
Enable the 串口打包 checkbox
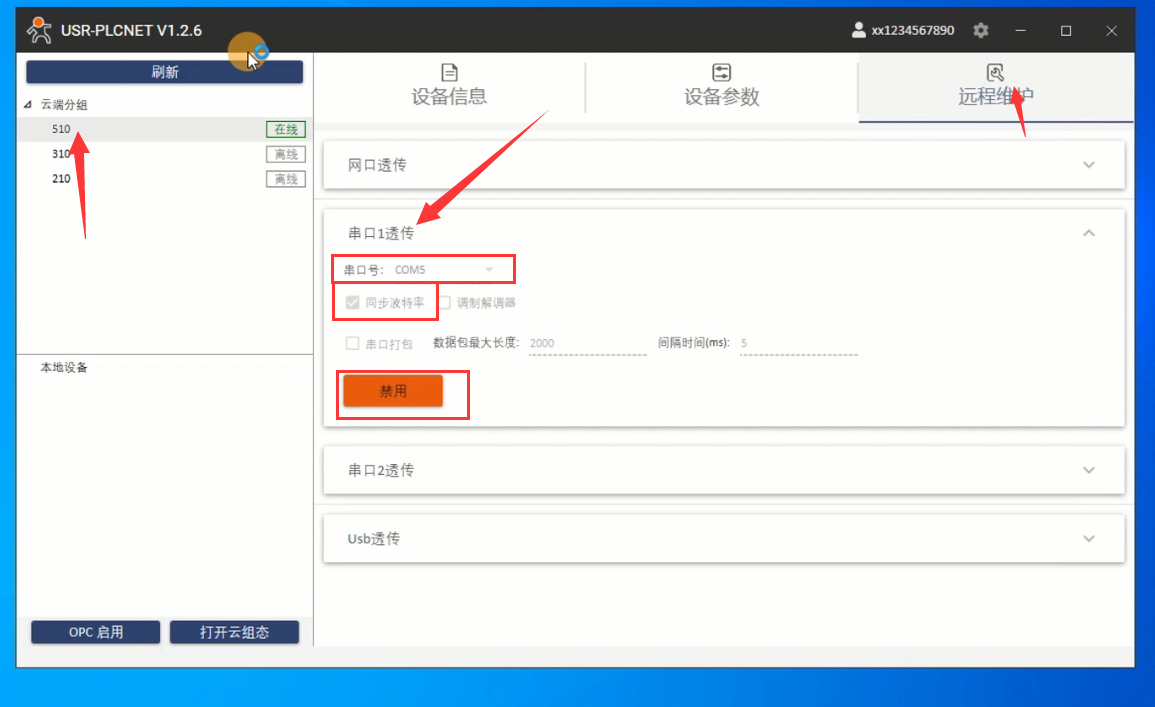(352, 343)
